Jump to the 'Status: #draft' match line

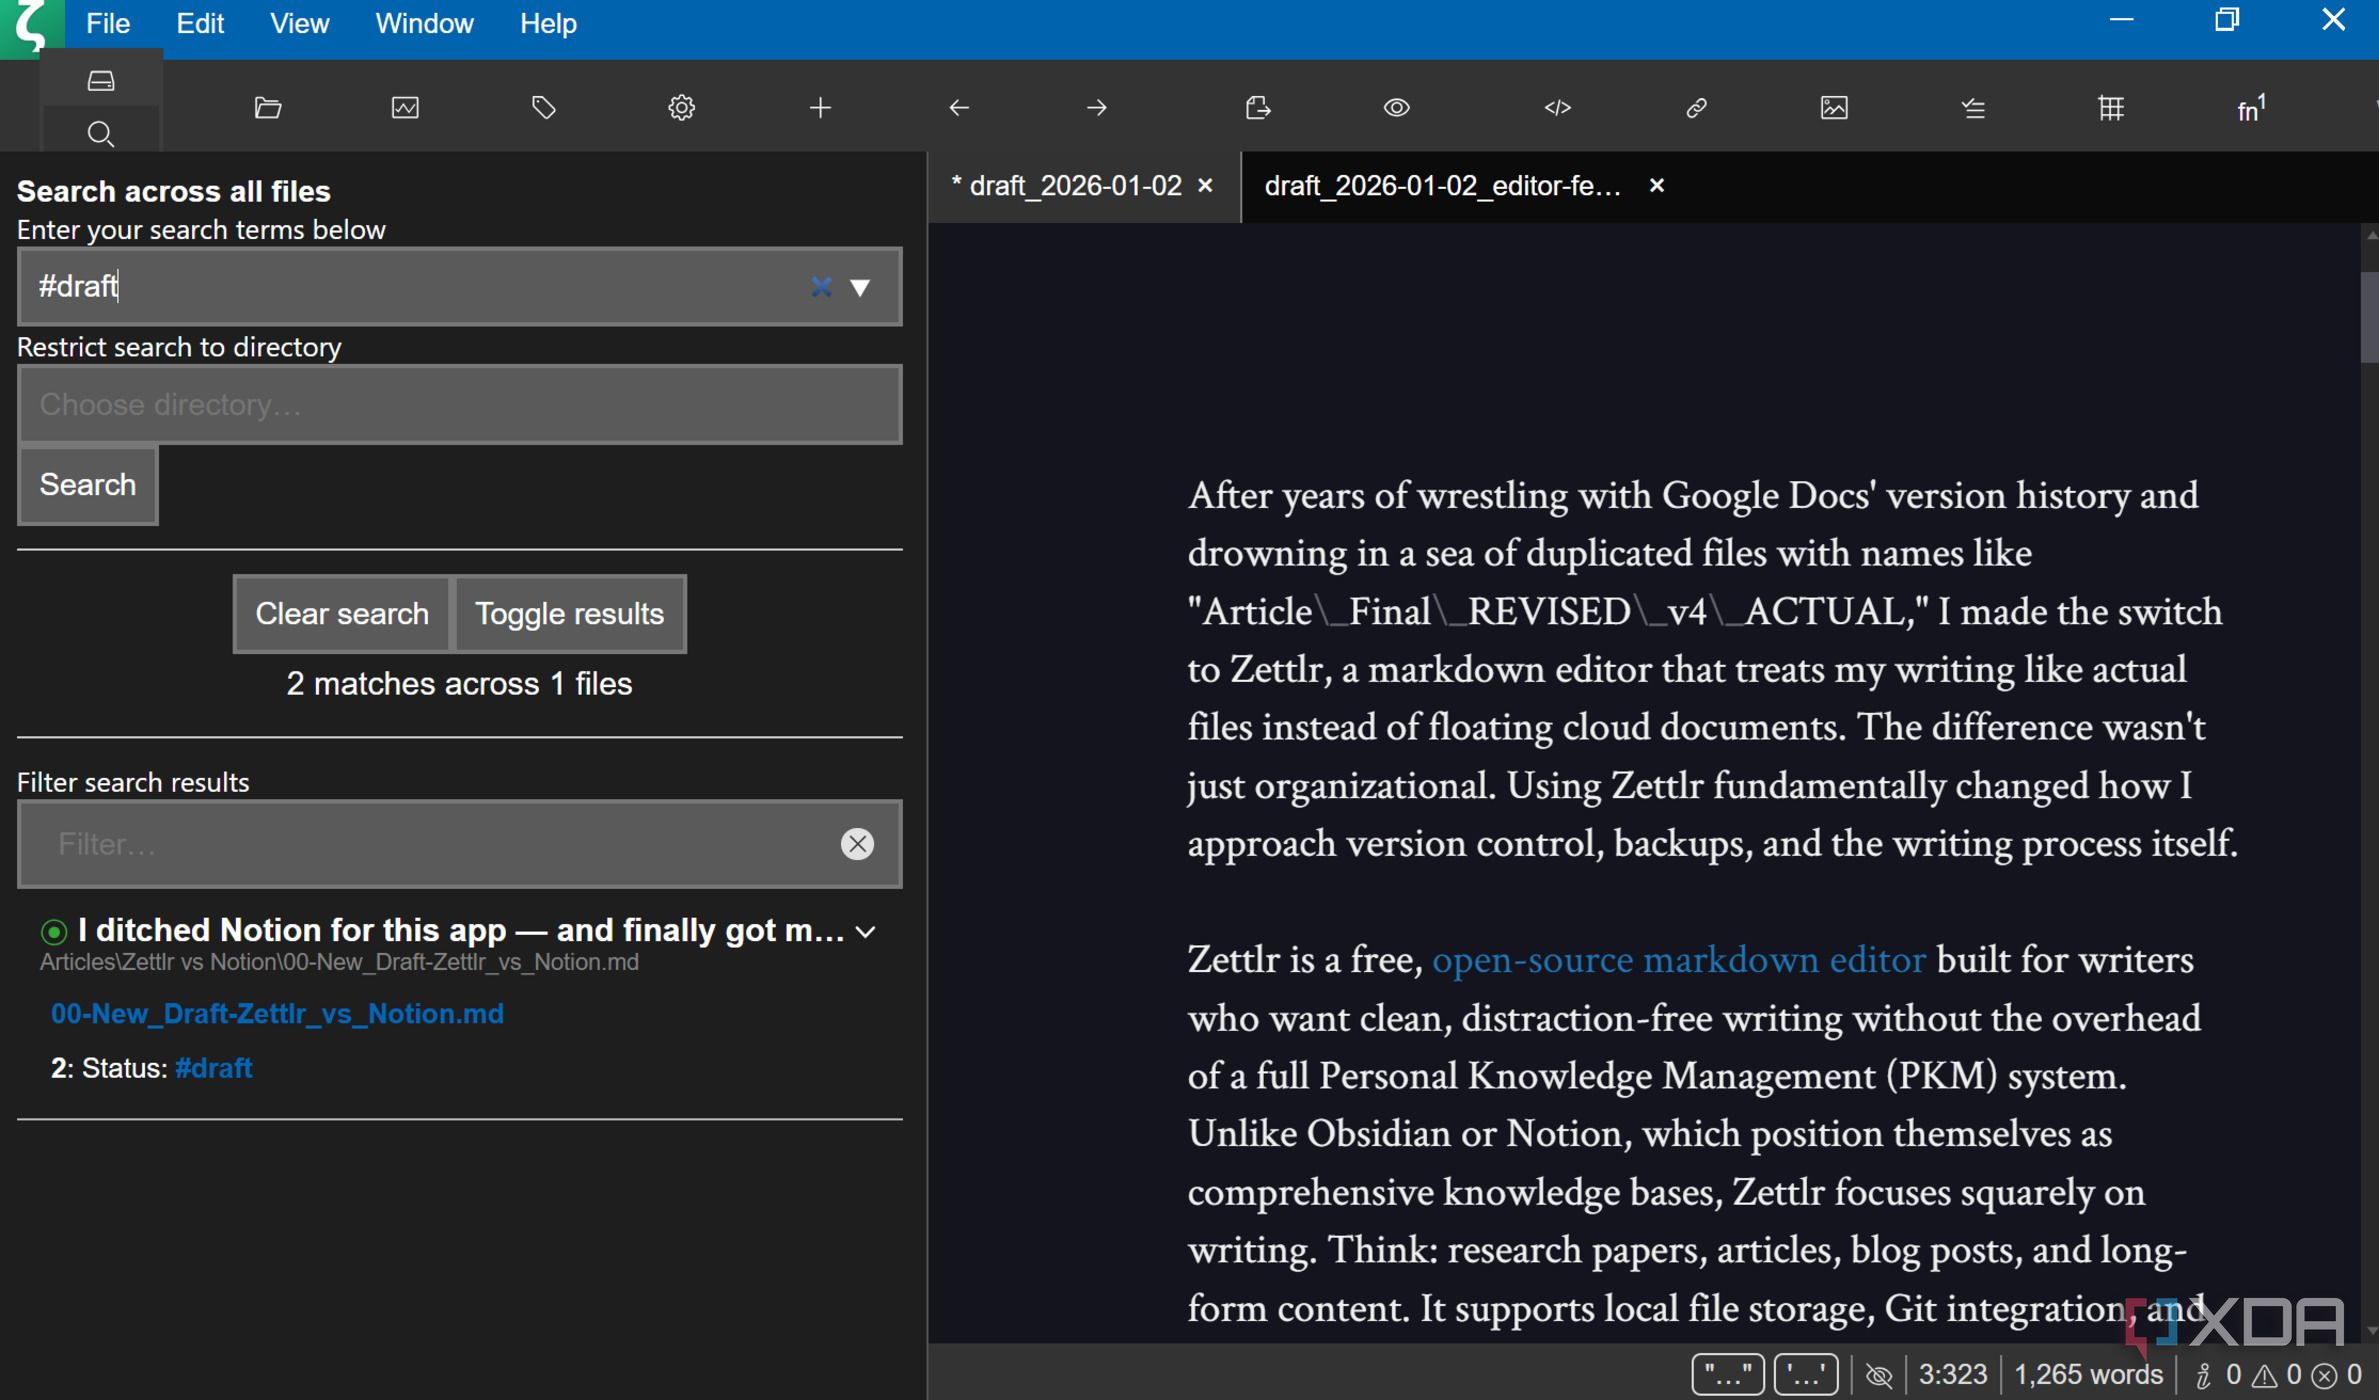pyautogui.click(x=151, y=1068)
